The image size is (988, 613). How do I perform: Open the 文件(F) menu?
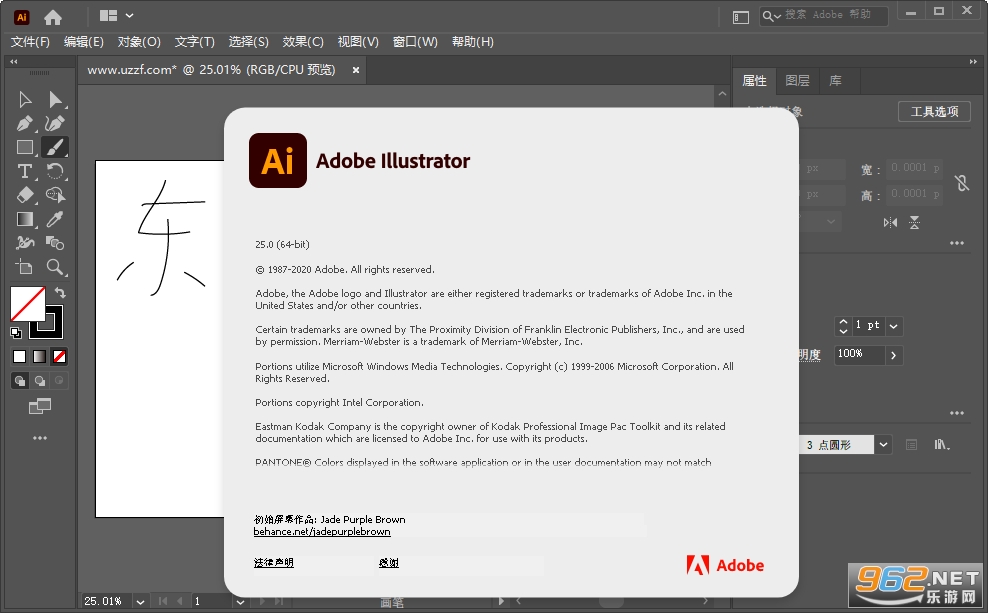(30, 42)
